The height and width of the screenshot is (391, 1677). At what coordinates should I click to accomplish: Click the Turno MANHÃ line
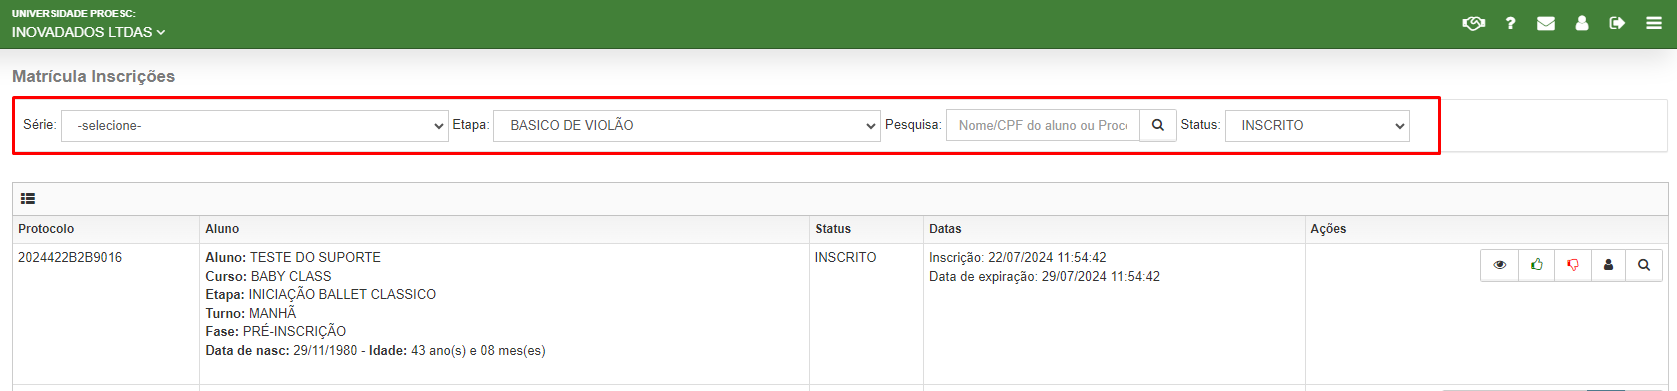point(251,313)
